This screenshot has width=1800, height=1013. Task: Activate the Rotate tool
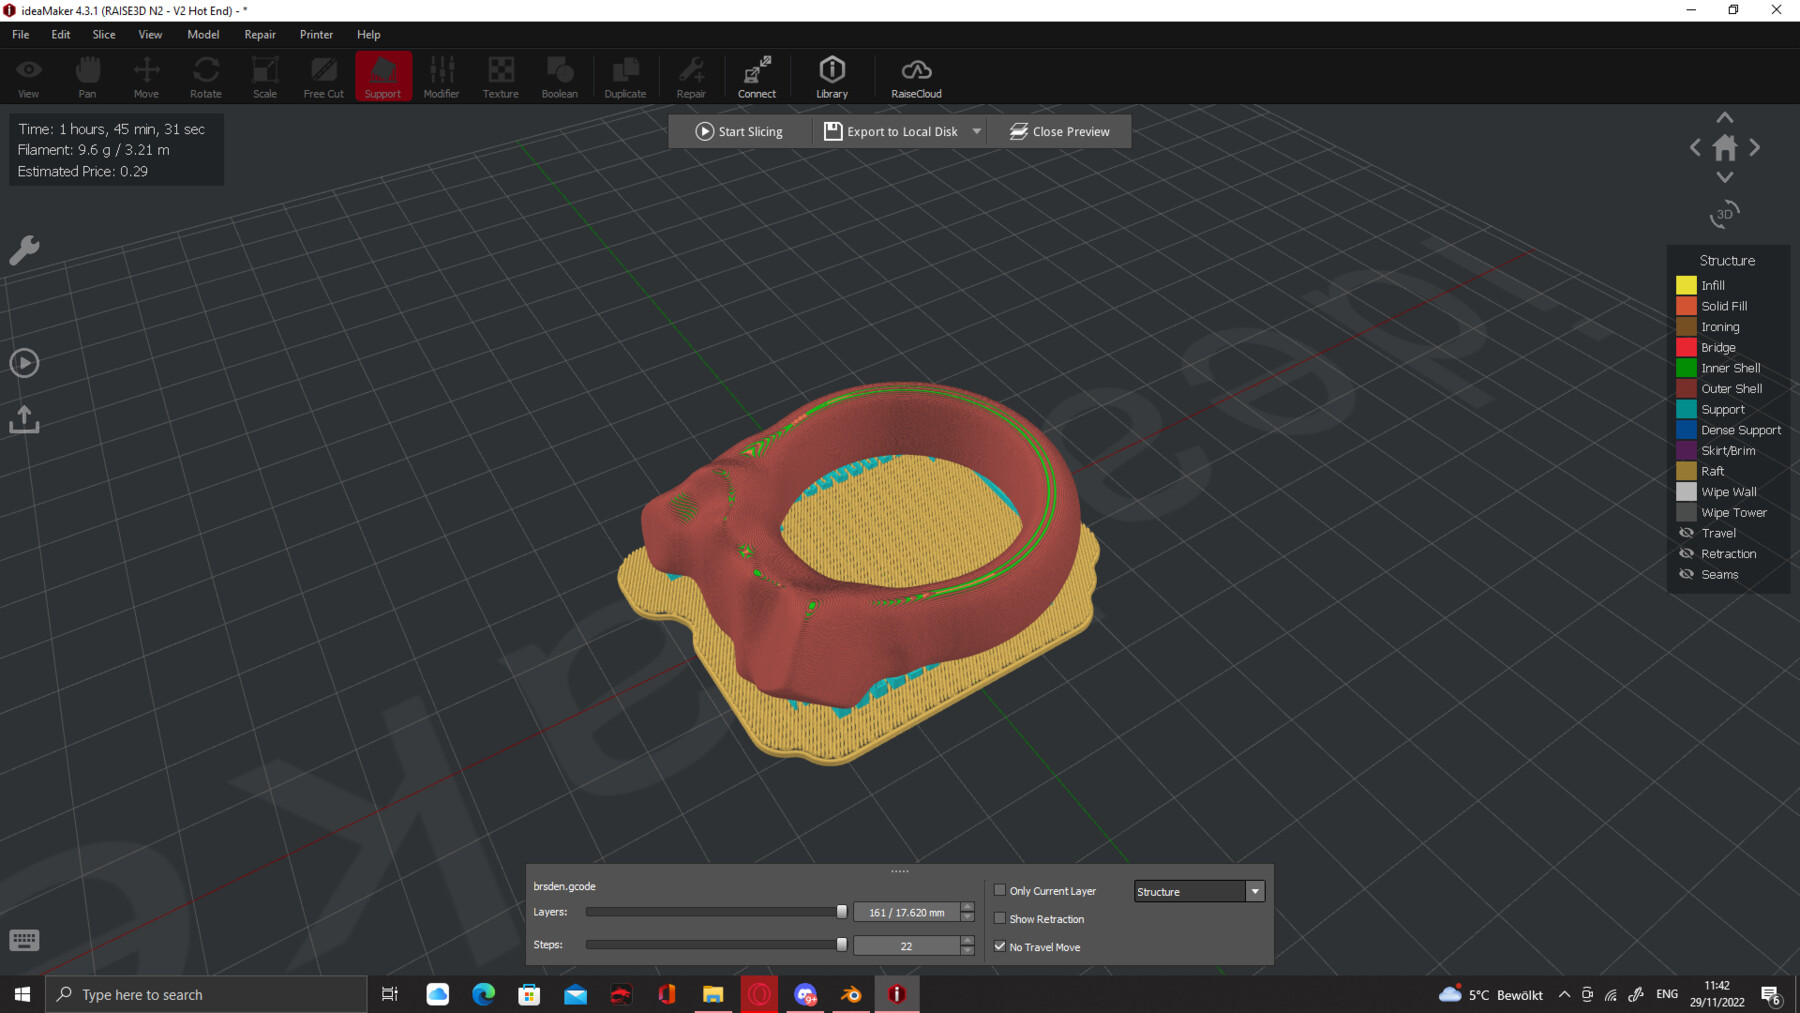pos(205,75)
